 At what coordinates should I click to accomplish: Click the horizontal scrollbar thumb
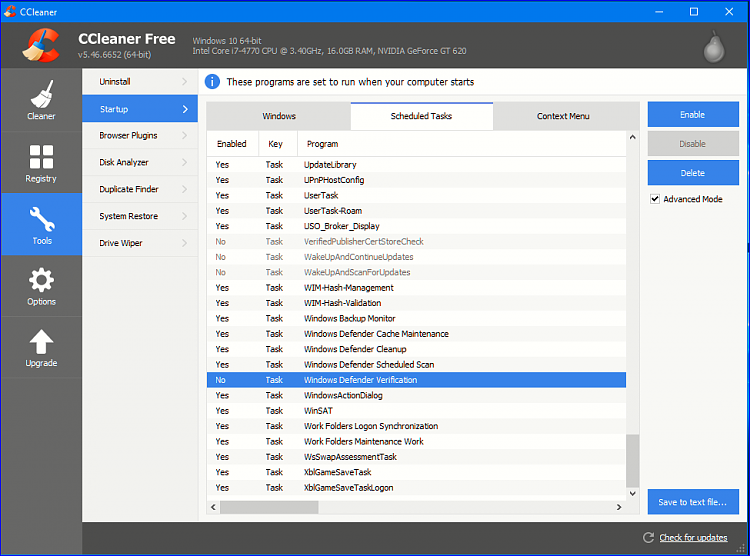[269, 507]
